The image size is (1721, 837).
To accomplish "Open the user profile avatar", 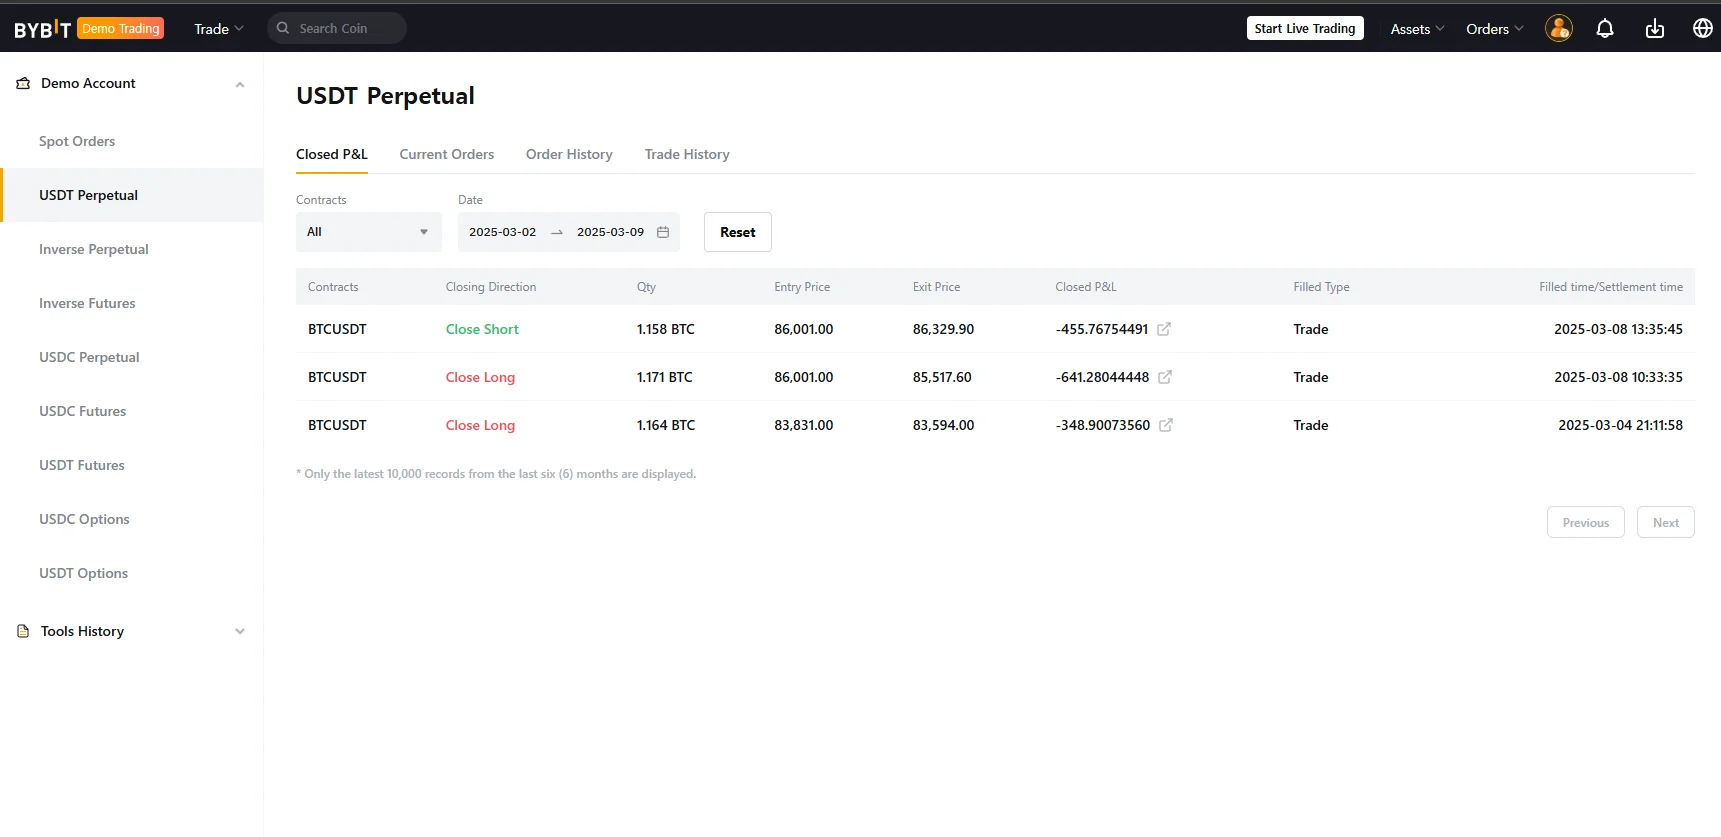I will click(x=1559, y=28).
